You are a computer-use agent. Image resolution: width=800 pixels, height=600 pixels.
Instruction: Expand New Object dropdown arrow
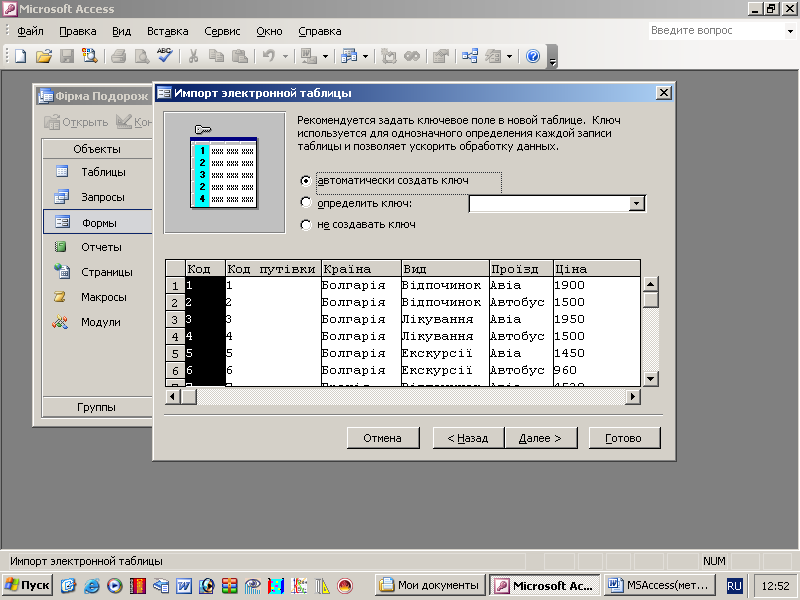(509, 56)
